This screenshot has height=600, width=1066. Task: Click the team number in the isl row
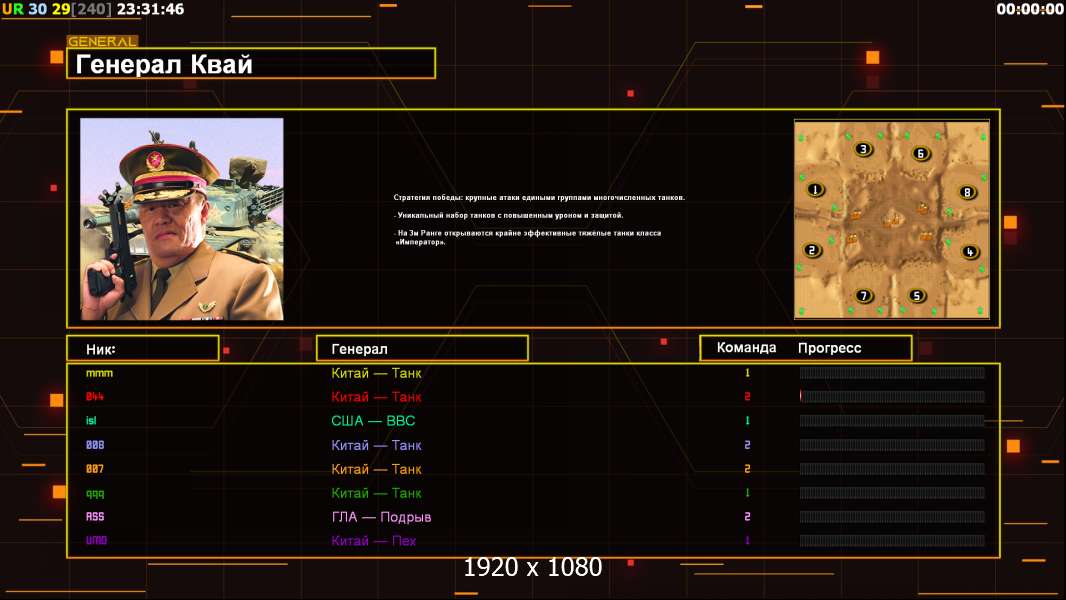(747, 421)
